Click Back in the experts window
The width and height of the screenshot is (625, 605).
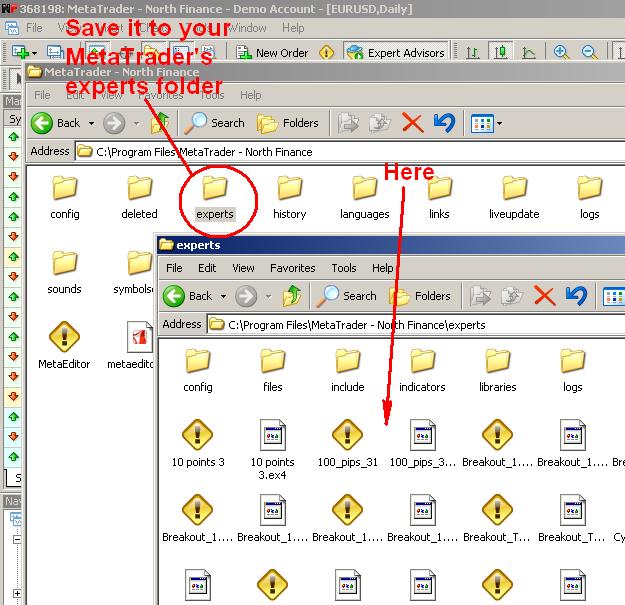(188, 296)
